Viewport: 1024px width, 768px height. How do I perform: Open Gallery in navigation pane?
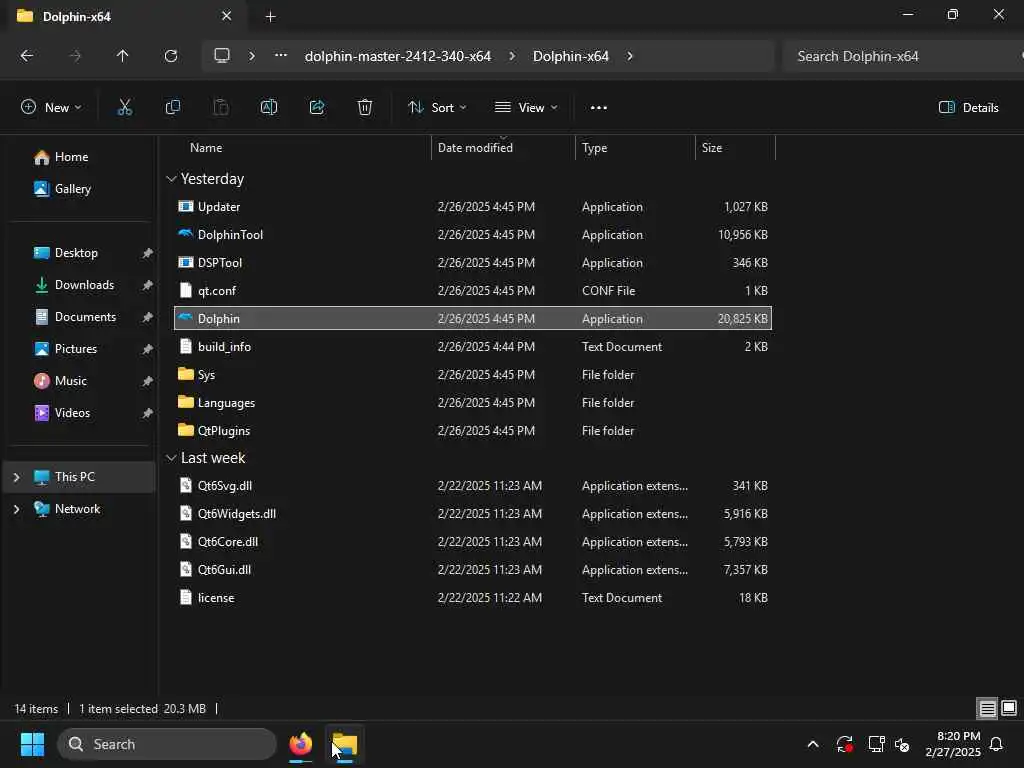80,189
